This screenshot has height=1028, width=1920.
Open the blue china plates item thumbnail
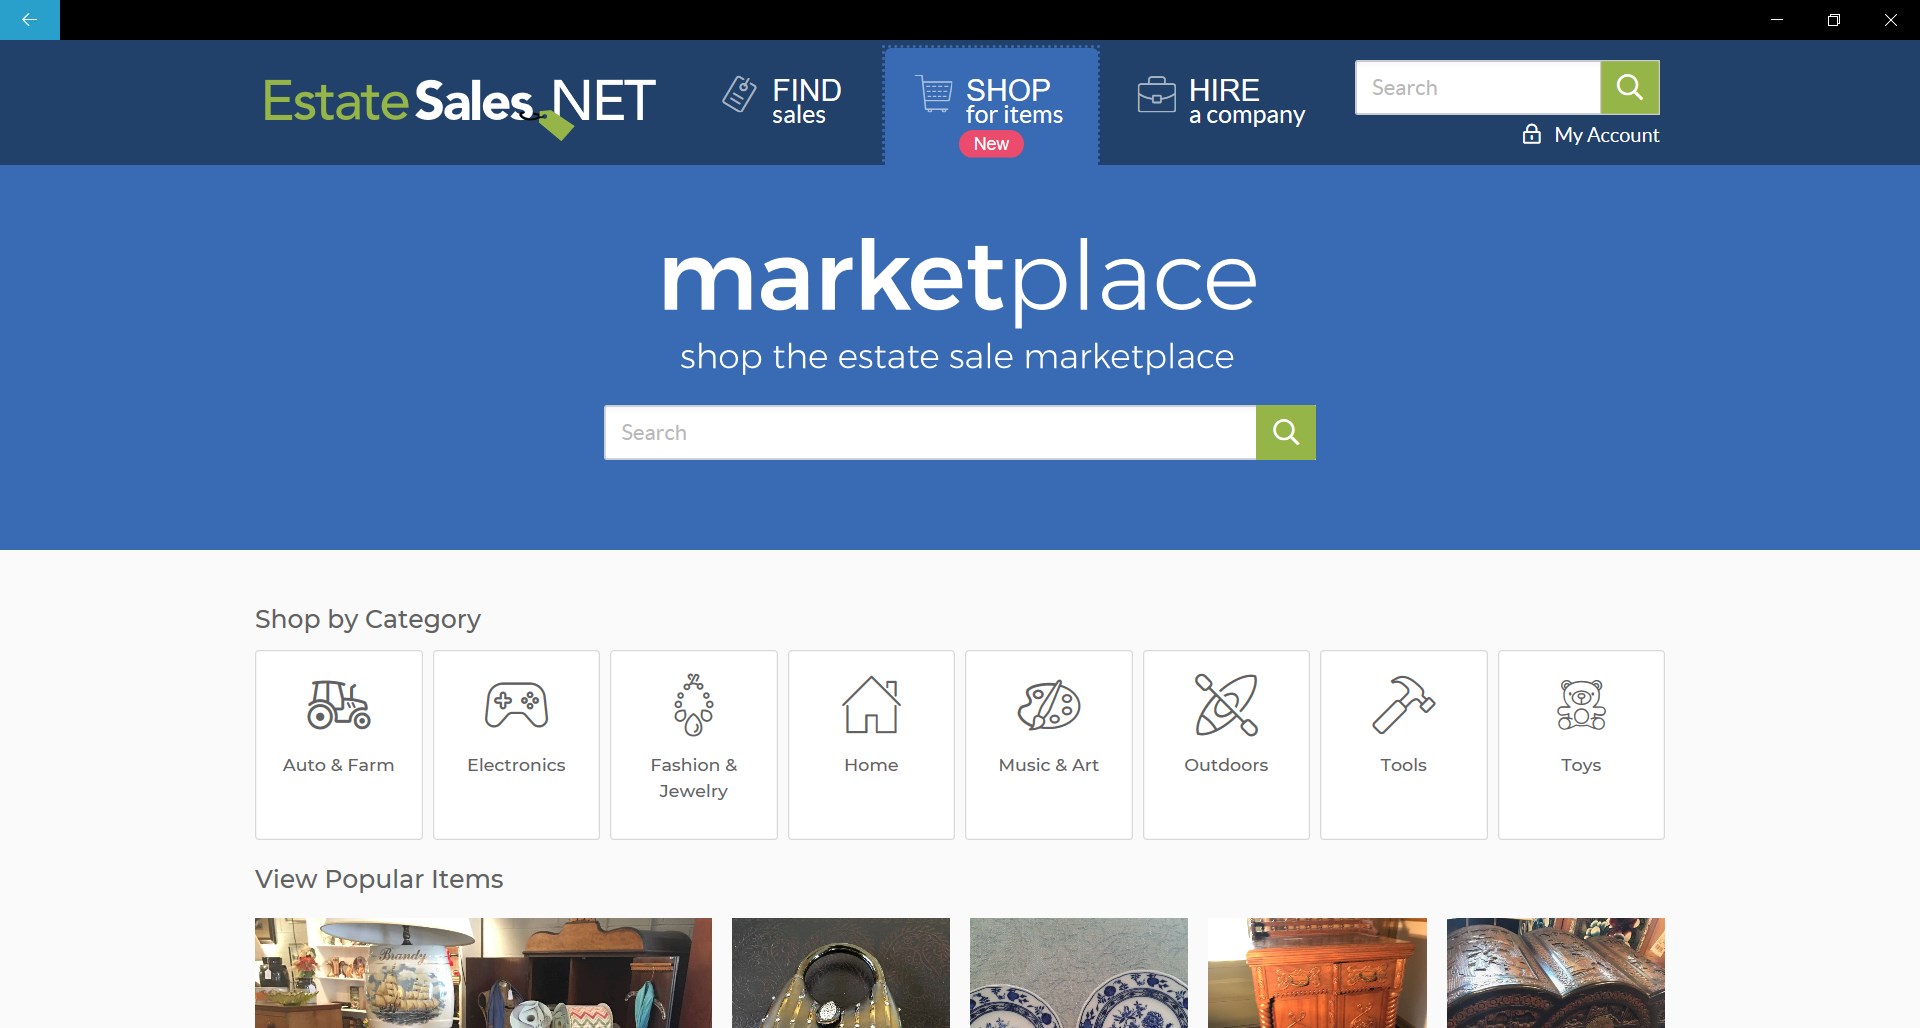pos(1079,973)
